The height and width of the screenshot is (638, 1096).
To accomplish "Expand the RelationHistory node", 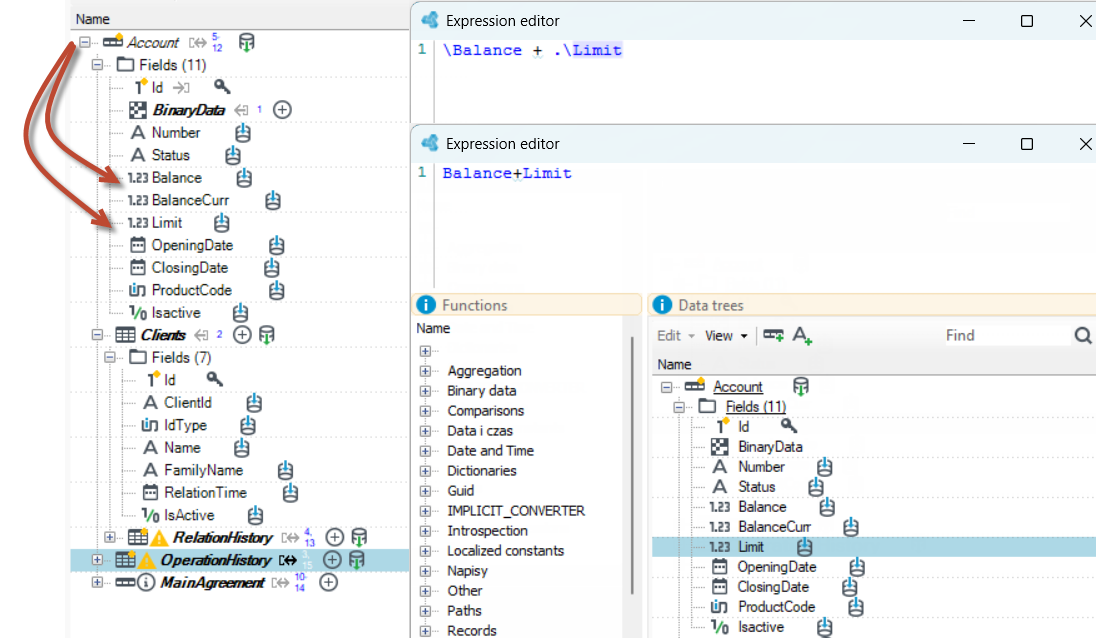I will [x=110, y=537].
